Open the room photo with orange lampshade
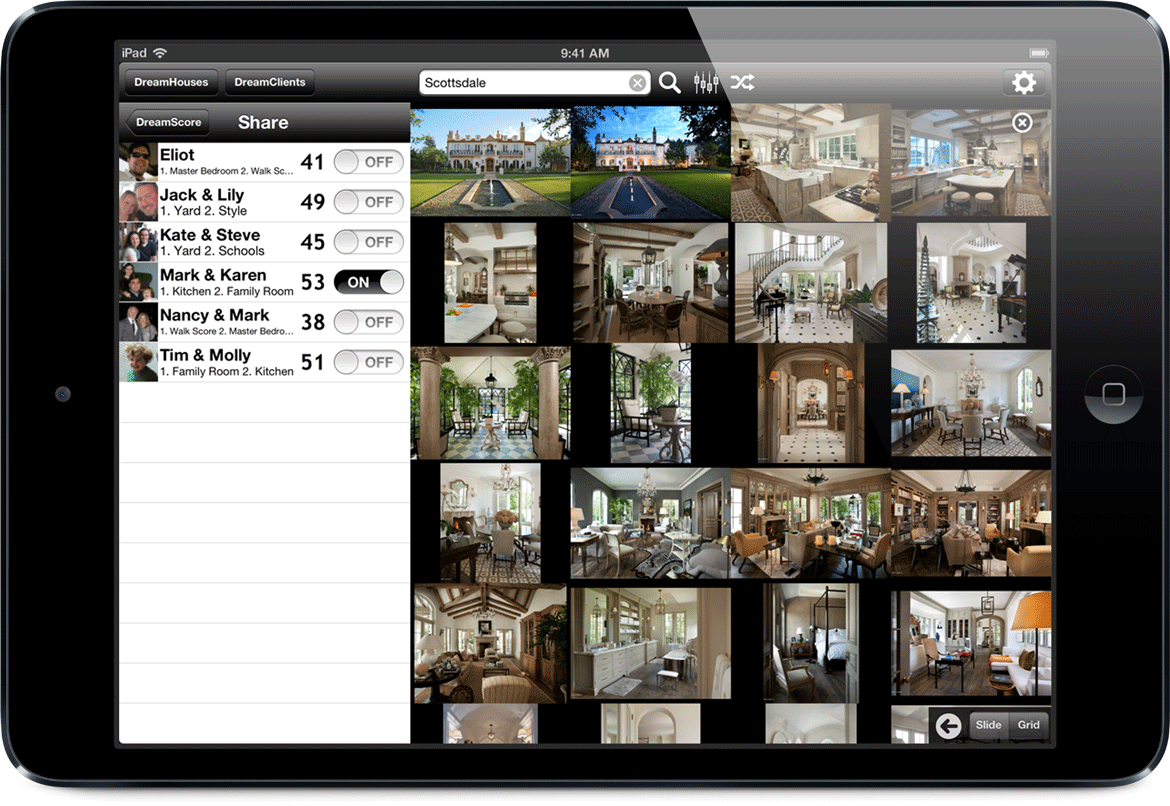The width and height of the screenshot is (1170, 806). 971,643
